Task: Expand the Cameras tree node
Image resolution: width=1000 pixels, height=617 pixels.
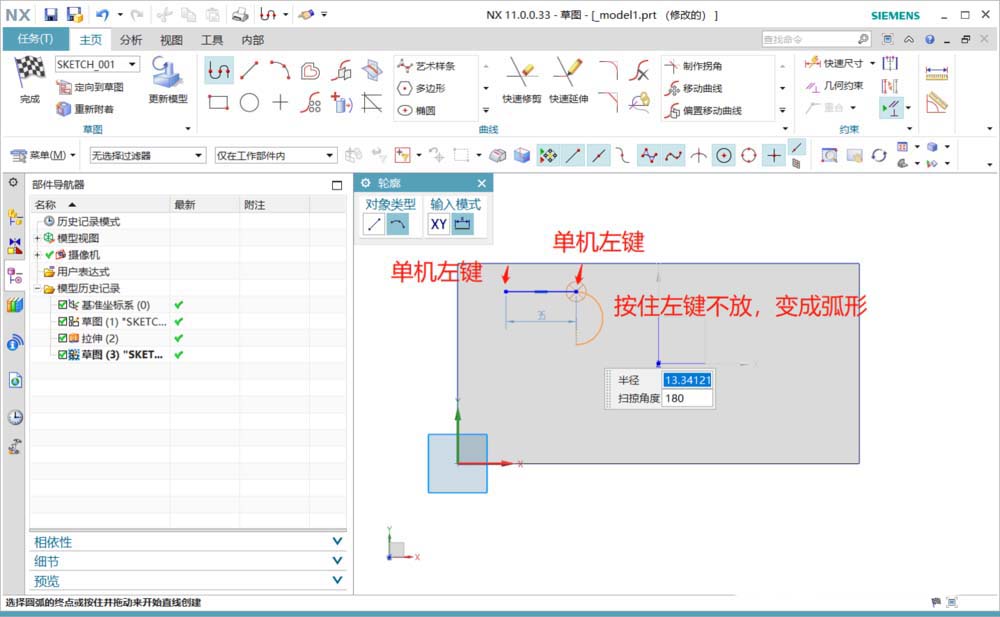Action: coord(37,255)
